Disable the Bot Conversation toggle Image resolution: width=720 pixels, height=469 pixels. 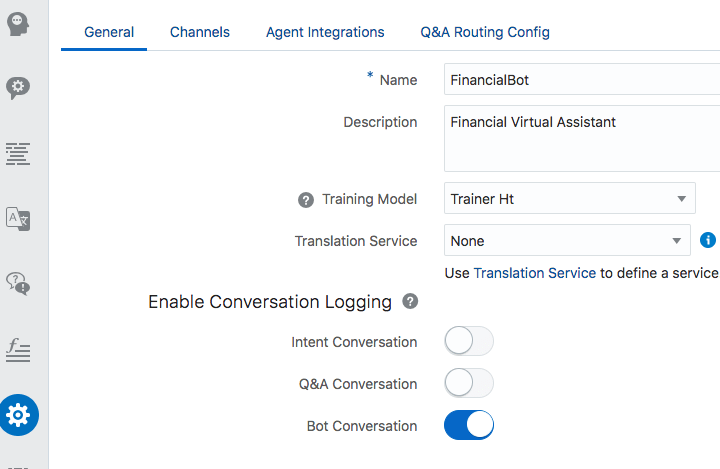(x=469, y=426)
